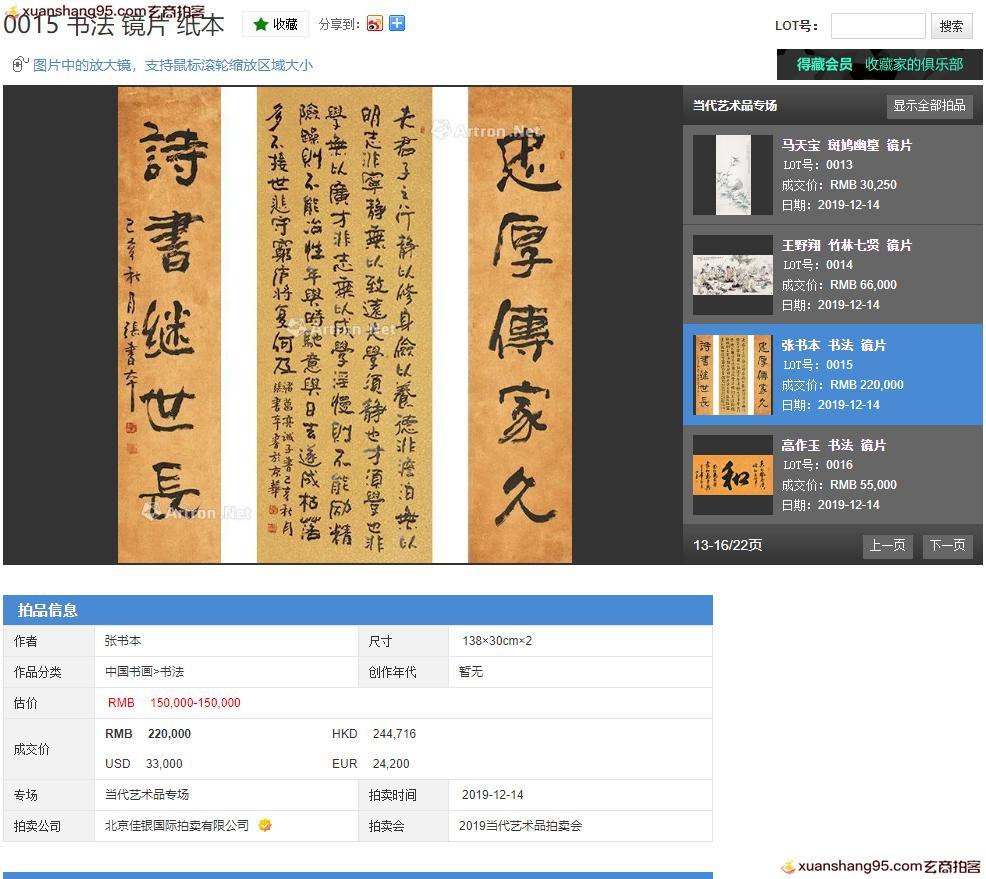Viewport: 986px width, 879px height.
Task: Open thumbnail of 马天宝 斑鸠幽篁 lot
Action: (x=733, y=175)
